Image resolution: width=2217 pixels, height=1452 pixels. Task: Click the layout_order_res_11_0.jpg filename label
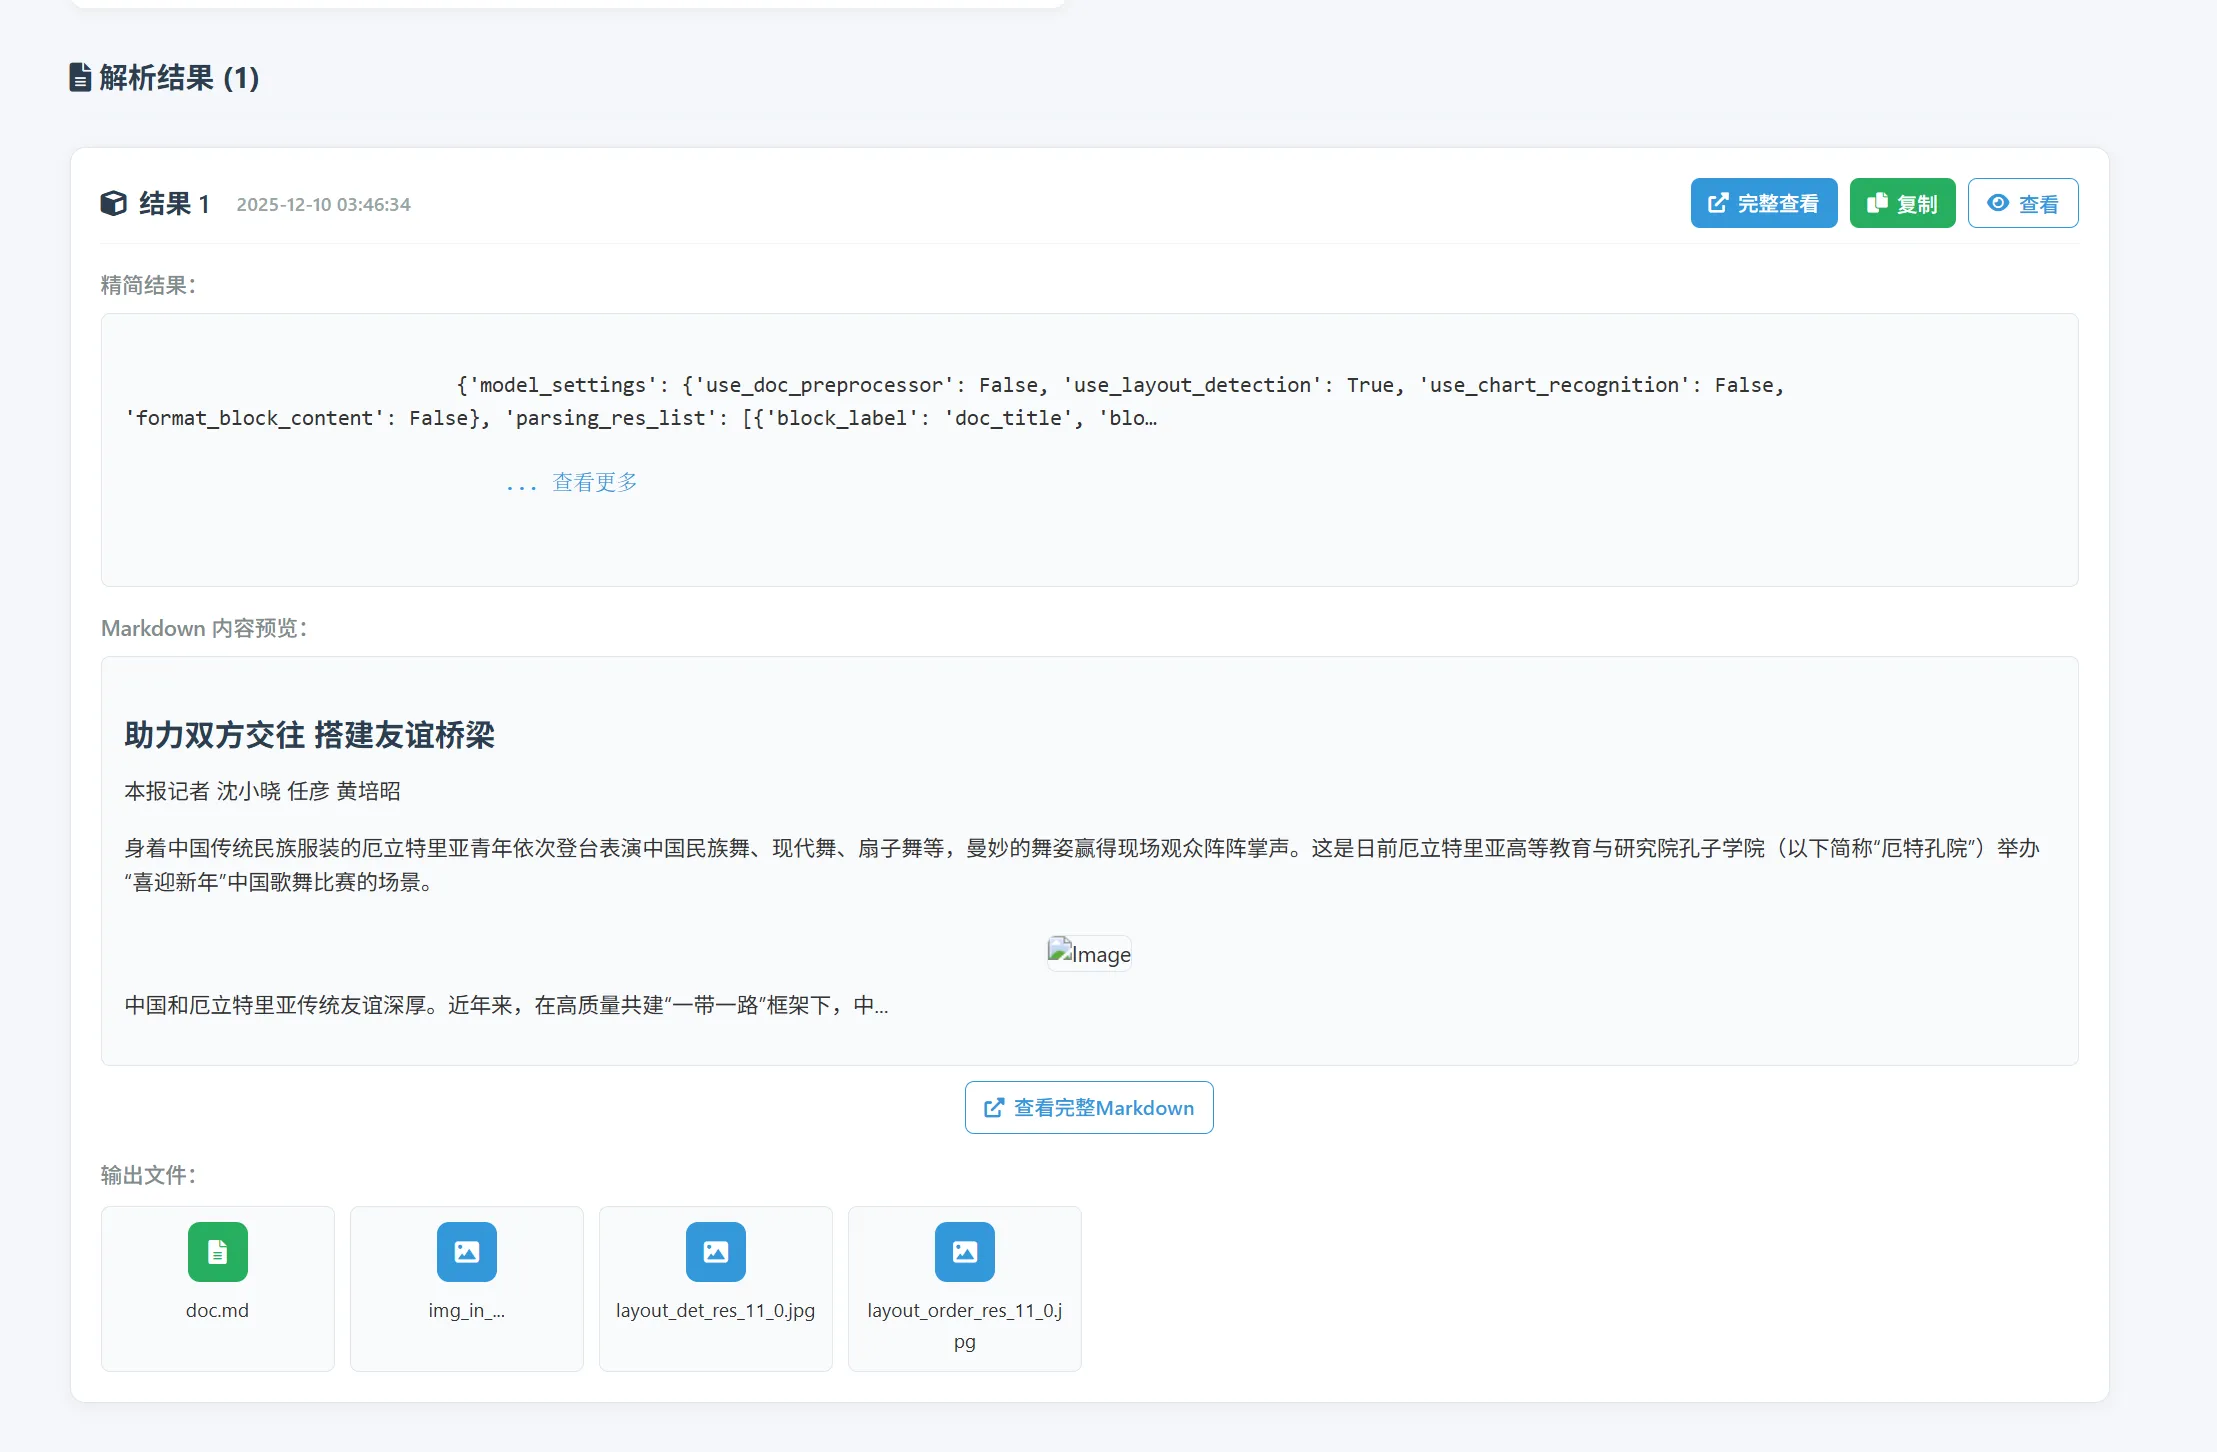tap(964, 1325)
